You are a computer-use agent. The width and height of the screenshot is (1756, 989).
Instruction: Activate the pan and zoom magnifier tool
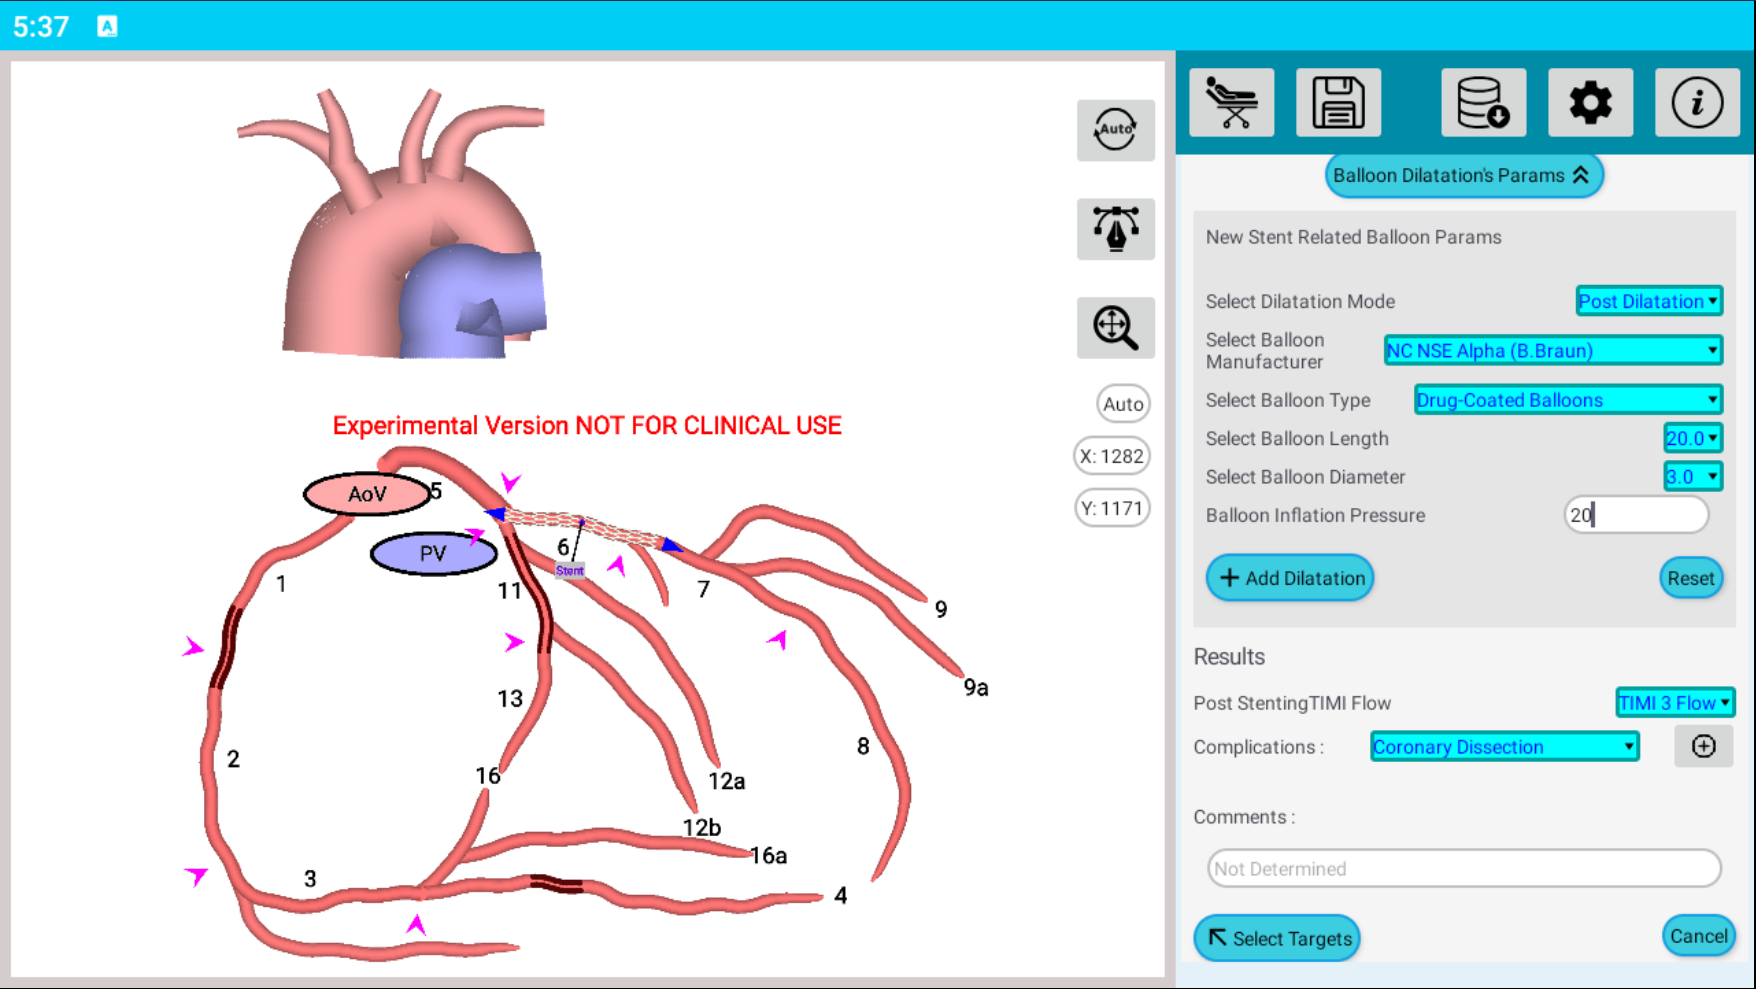[1115, 328]
